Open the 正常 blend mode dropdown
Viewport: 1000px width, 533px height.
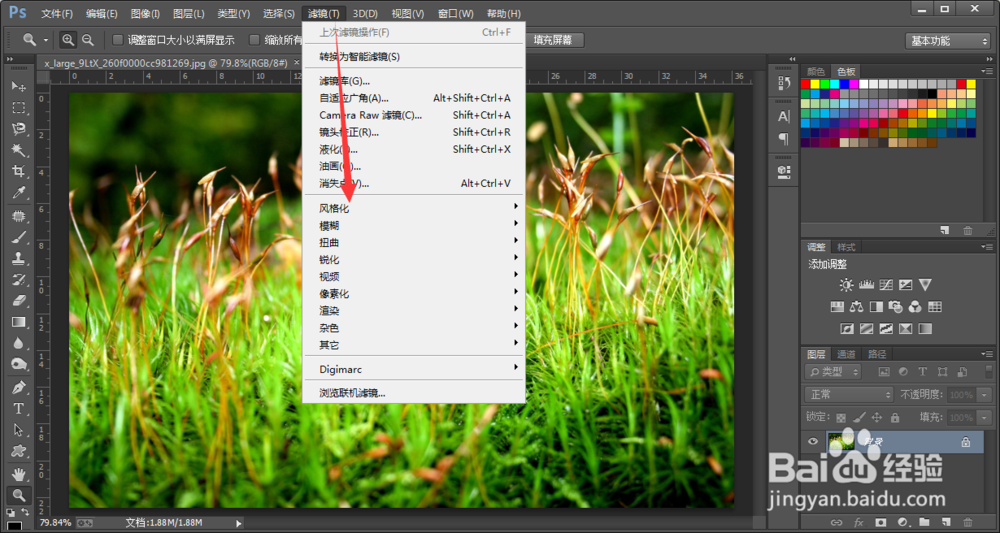[x=849, y=395]
